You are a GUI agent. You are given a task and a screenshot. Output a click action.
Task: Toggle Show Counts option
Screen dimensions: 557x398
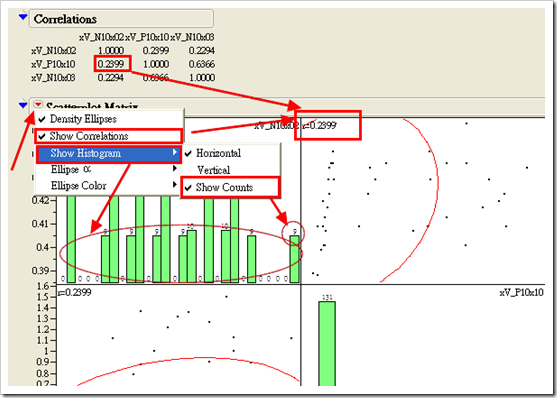point(230,187)
